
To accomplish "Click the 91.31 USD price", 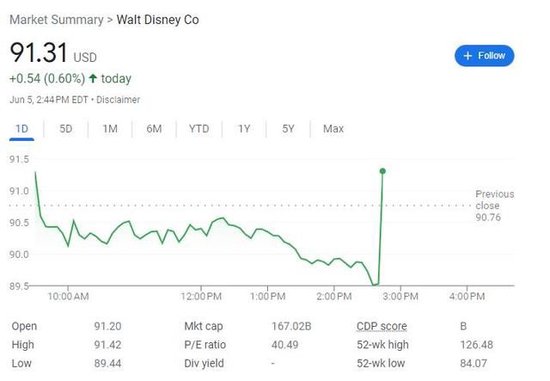I will tap(53, 53).
